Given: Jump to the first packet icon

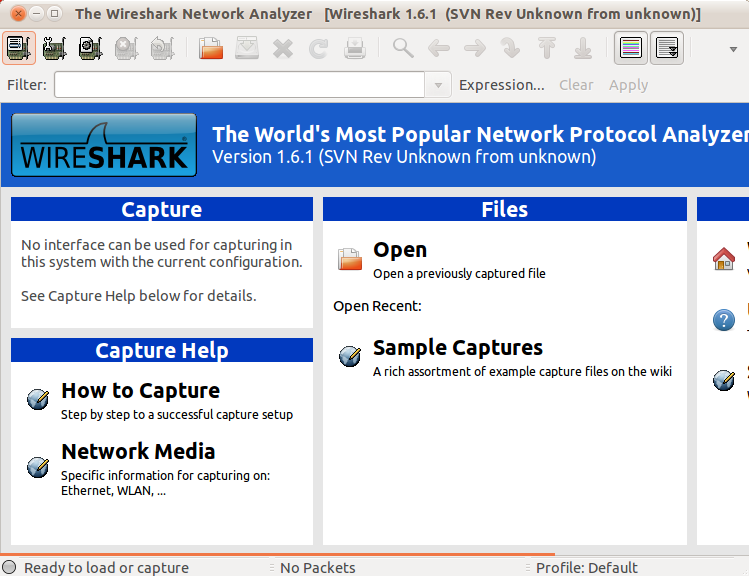Looking at the screenshot, I should (x=547, y=48).
